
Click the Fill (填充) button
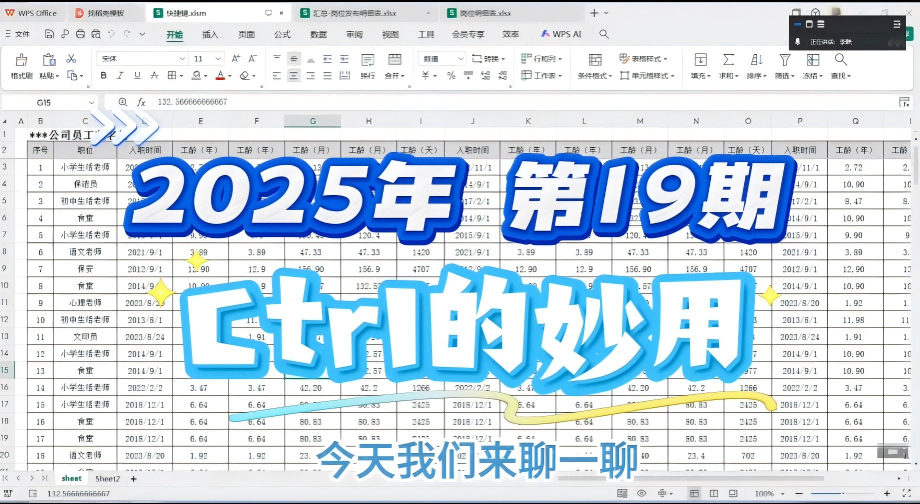click(701, 66)
